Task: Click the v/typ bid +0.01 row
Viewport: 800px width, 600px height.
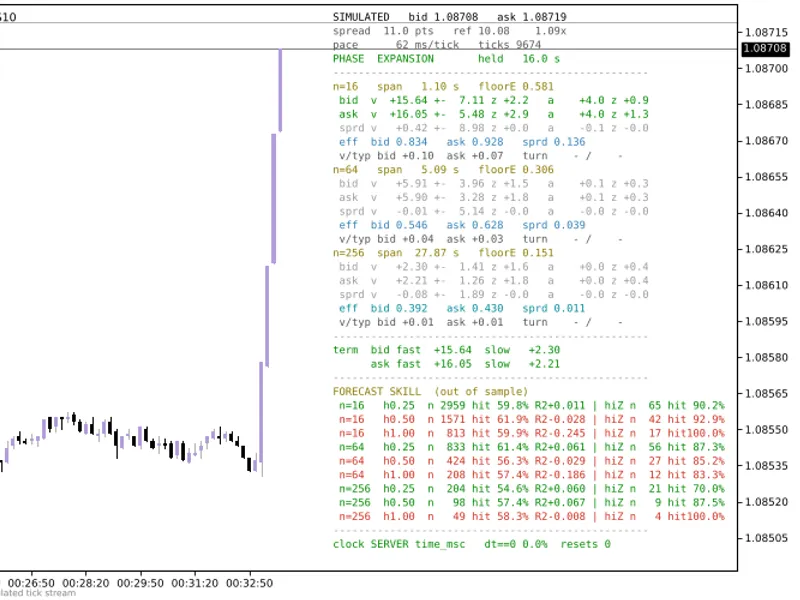Action: click(481, 322)
